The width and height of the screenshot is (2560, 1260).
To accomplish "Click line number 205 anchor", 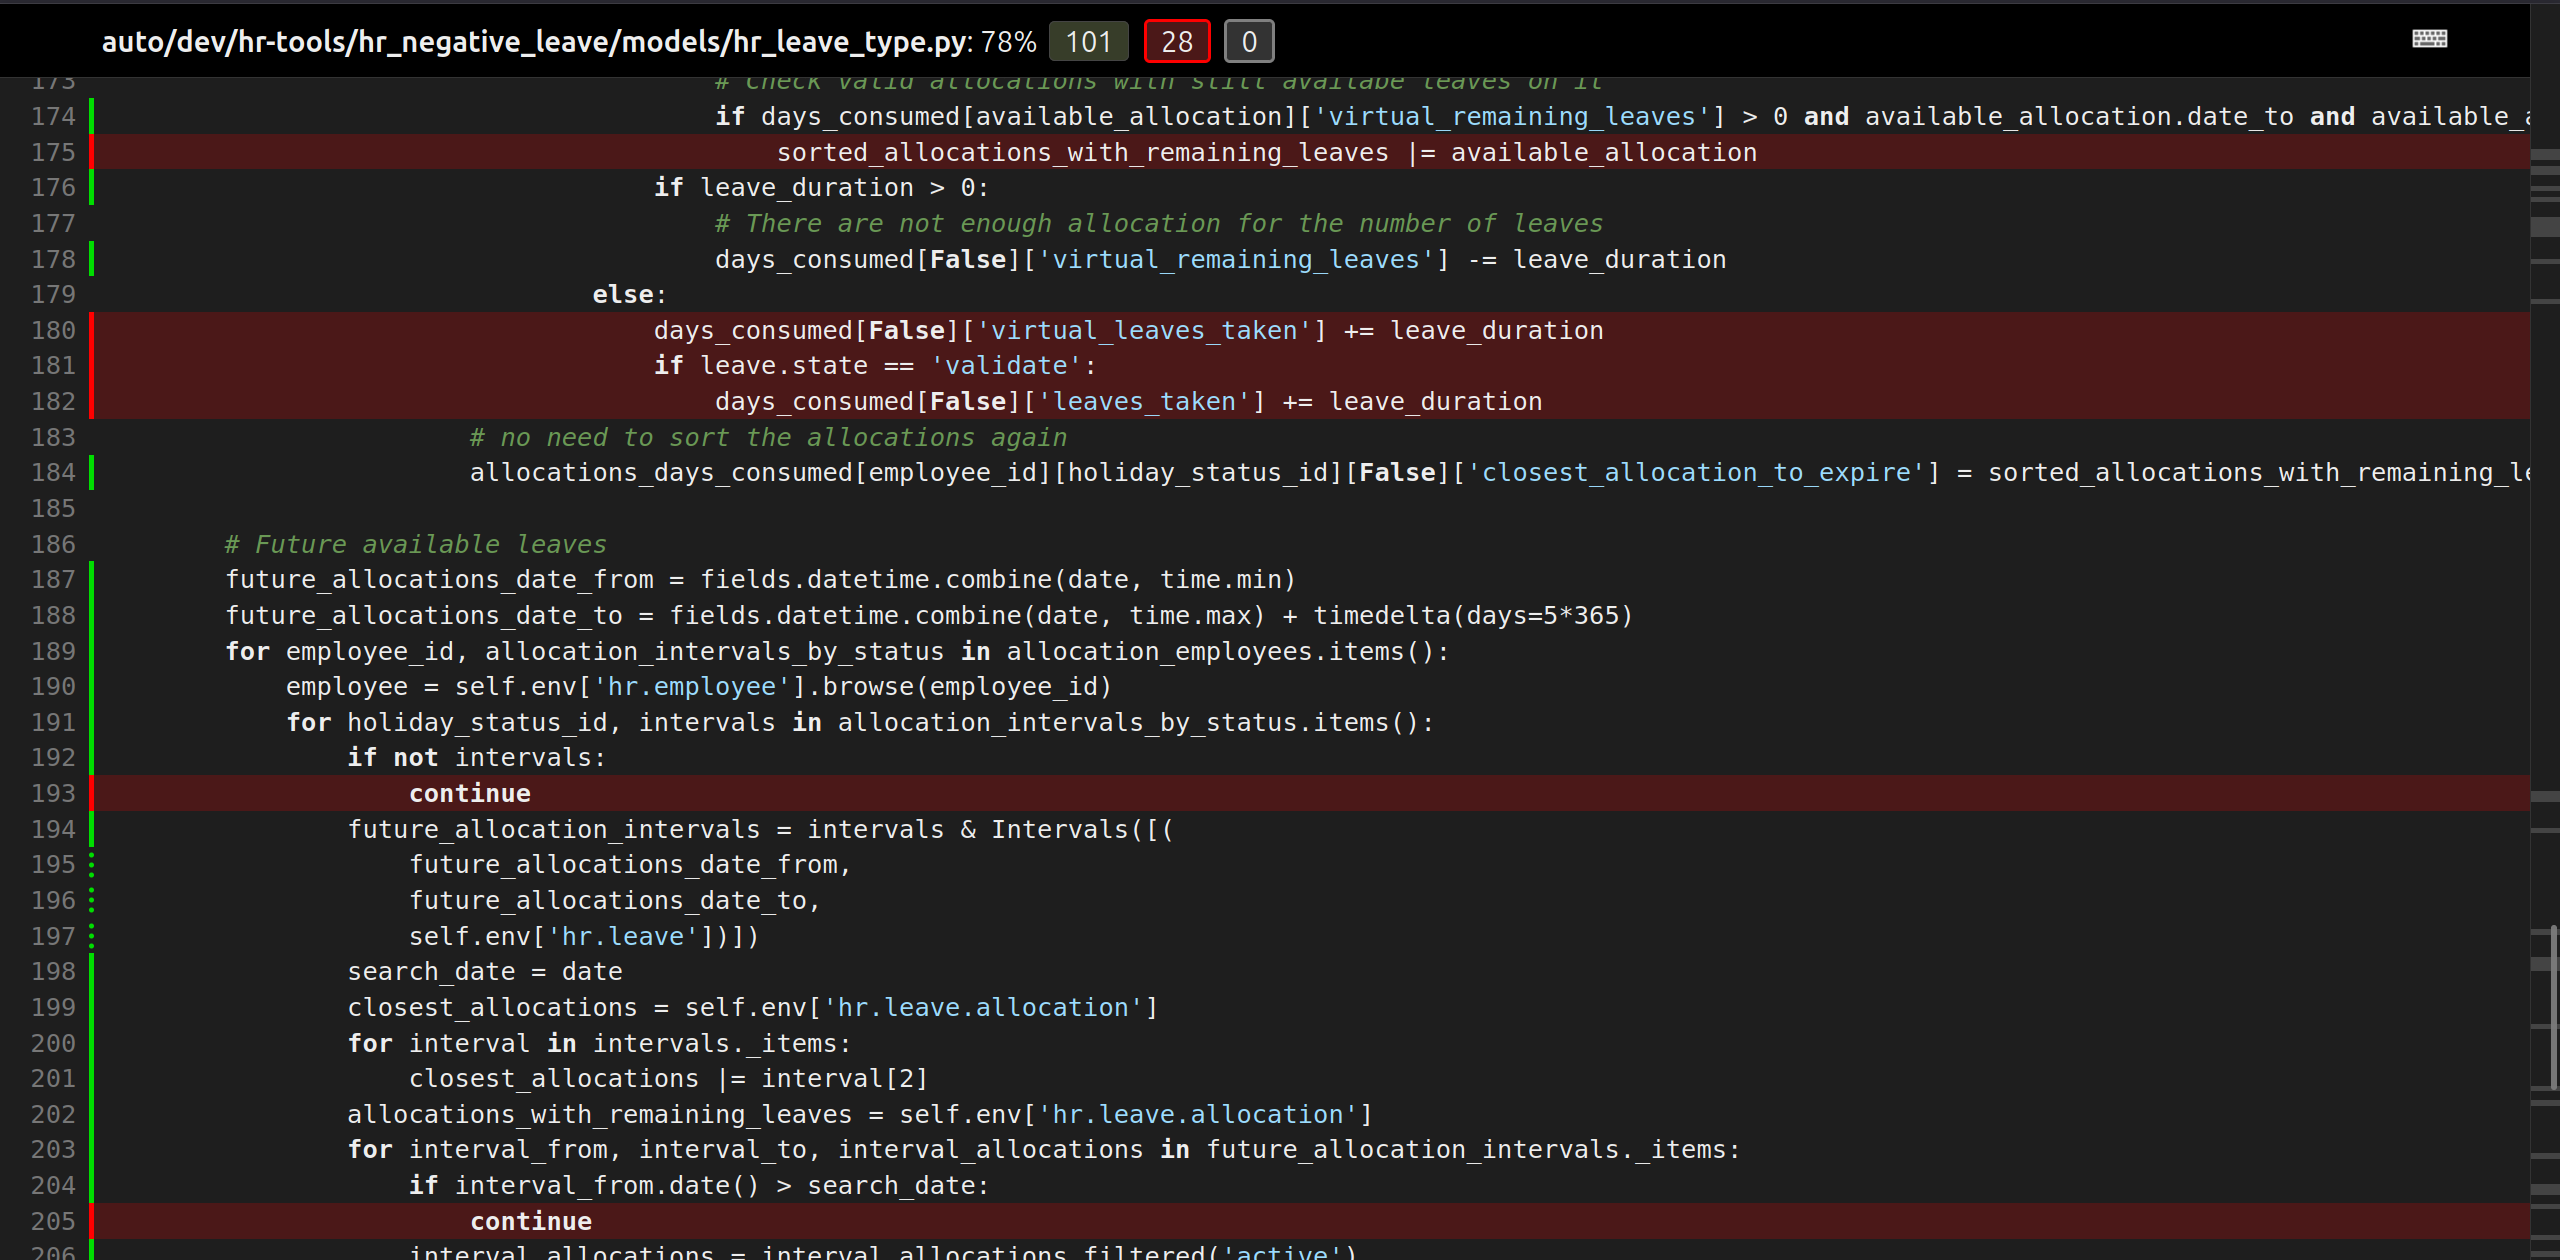I will [53, 1221].
